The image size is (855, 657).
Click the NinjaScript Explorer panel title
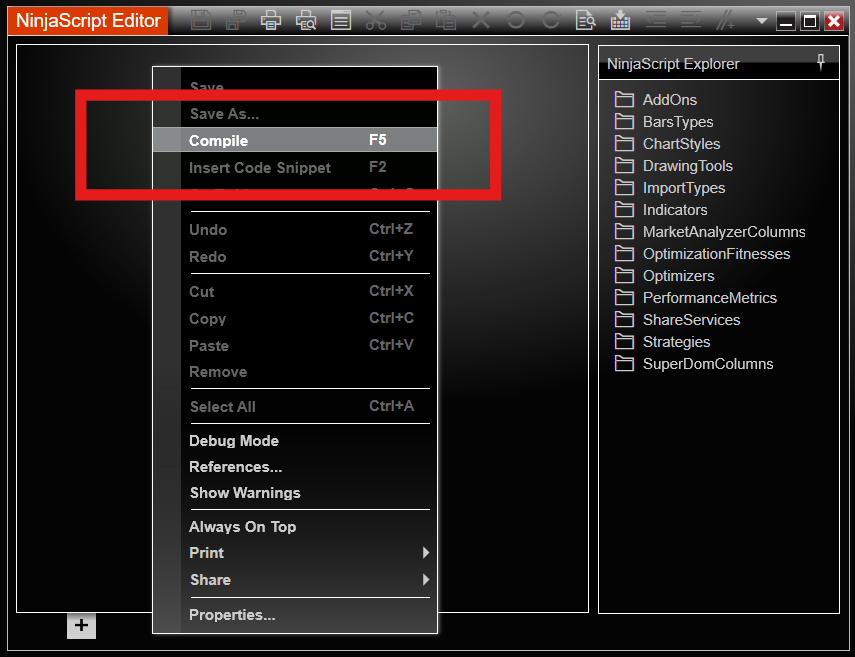click(x=673, y=64)
